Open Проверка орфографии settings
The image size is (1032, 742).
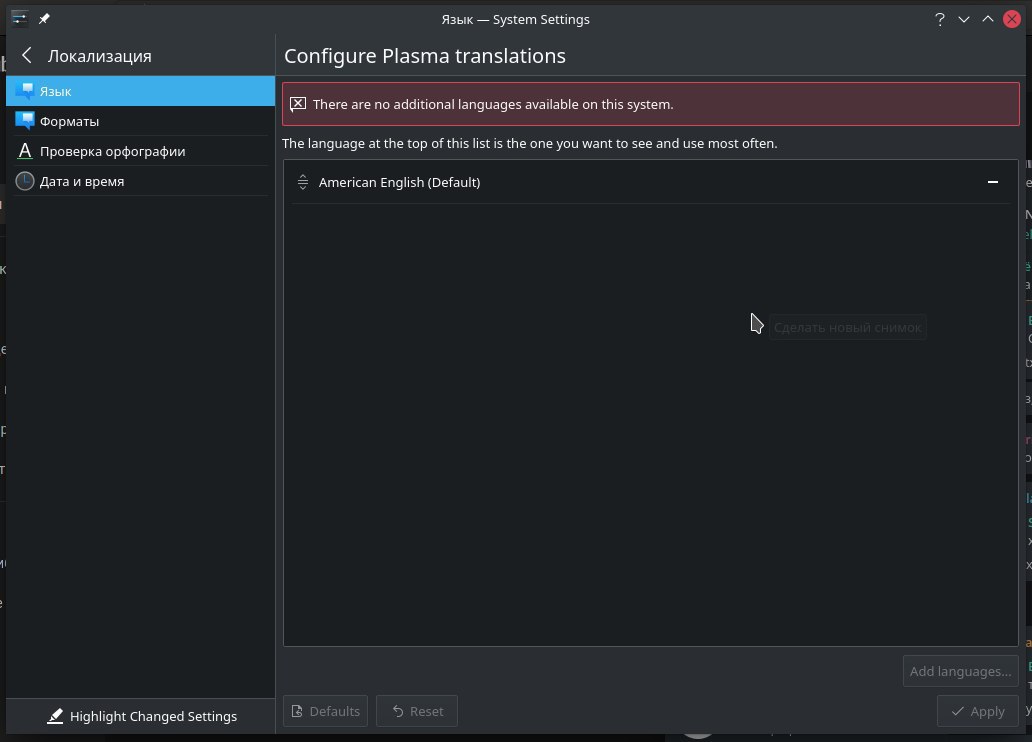140,151
